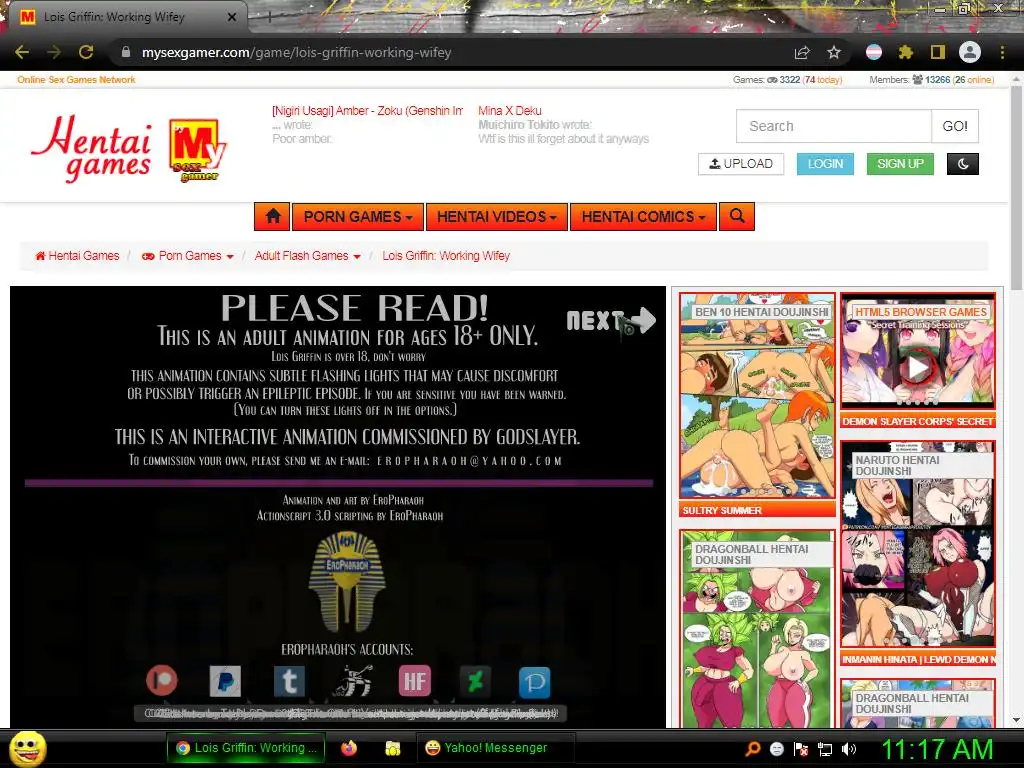This screenshot has height=768, width=1024.
Task: Click the 11:17 AM taskbar clock
Action: 937,749
